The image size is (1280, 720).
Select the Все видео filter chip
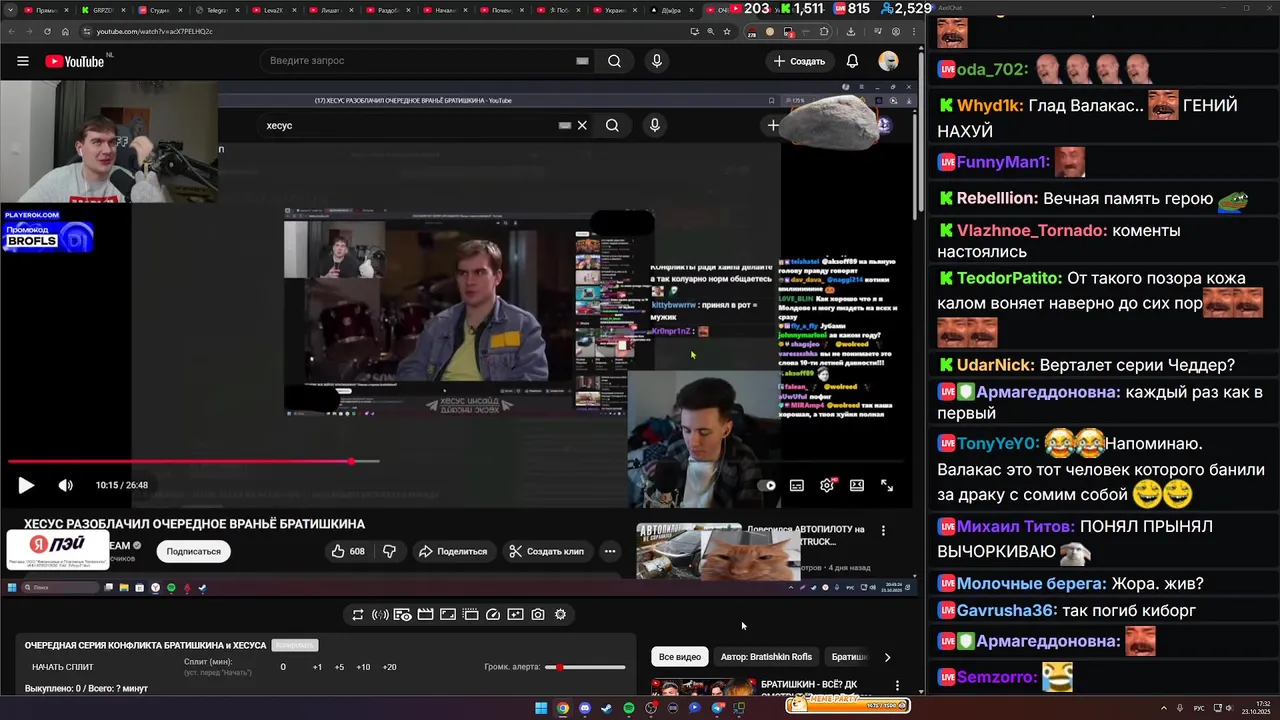pyautogui.click(x=679, y=657)
